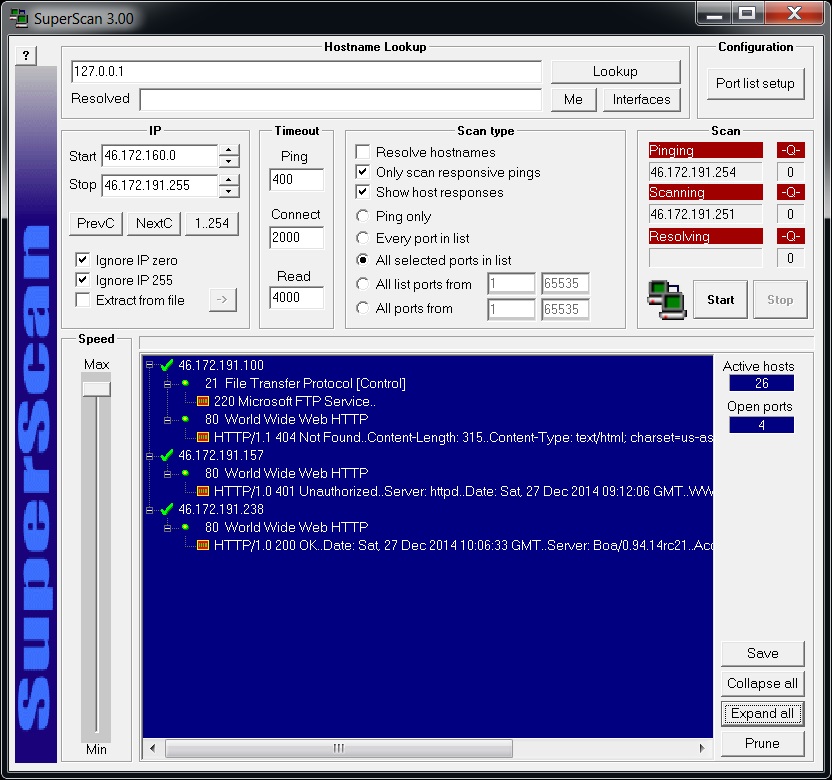Collapse port 80 node under 46.172.191.157
832x780 pixels.
[168, 474]
